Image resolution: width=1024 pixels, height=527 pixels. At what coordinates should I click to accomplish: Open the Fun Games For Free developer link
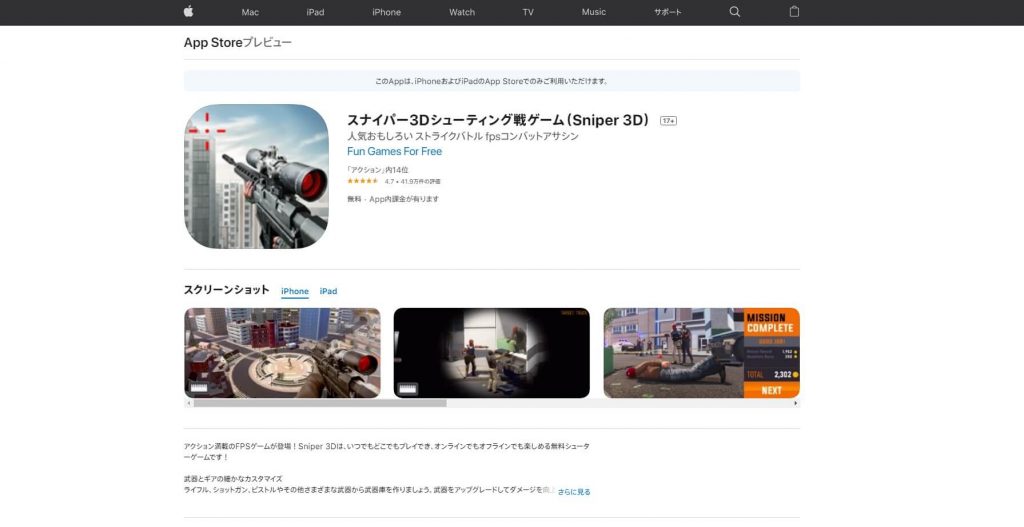coord(394,152)
